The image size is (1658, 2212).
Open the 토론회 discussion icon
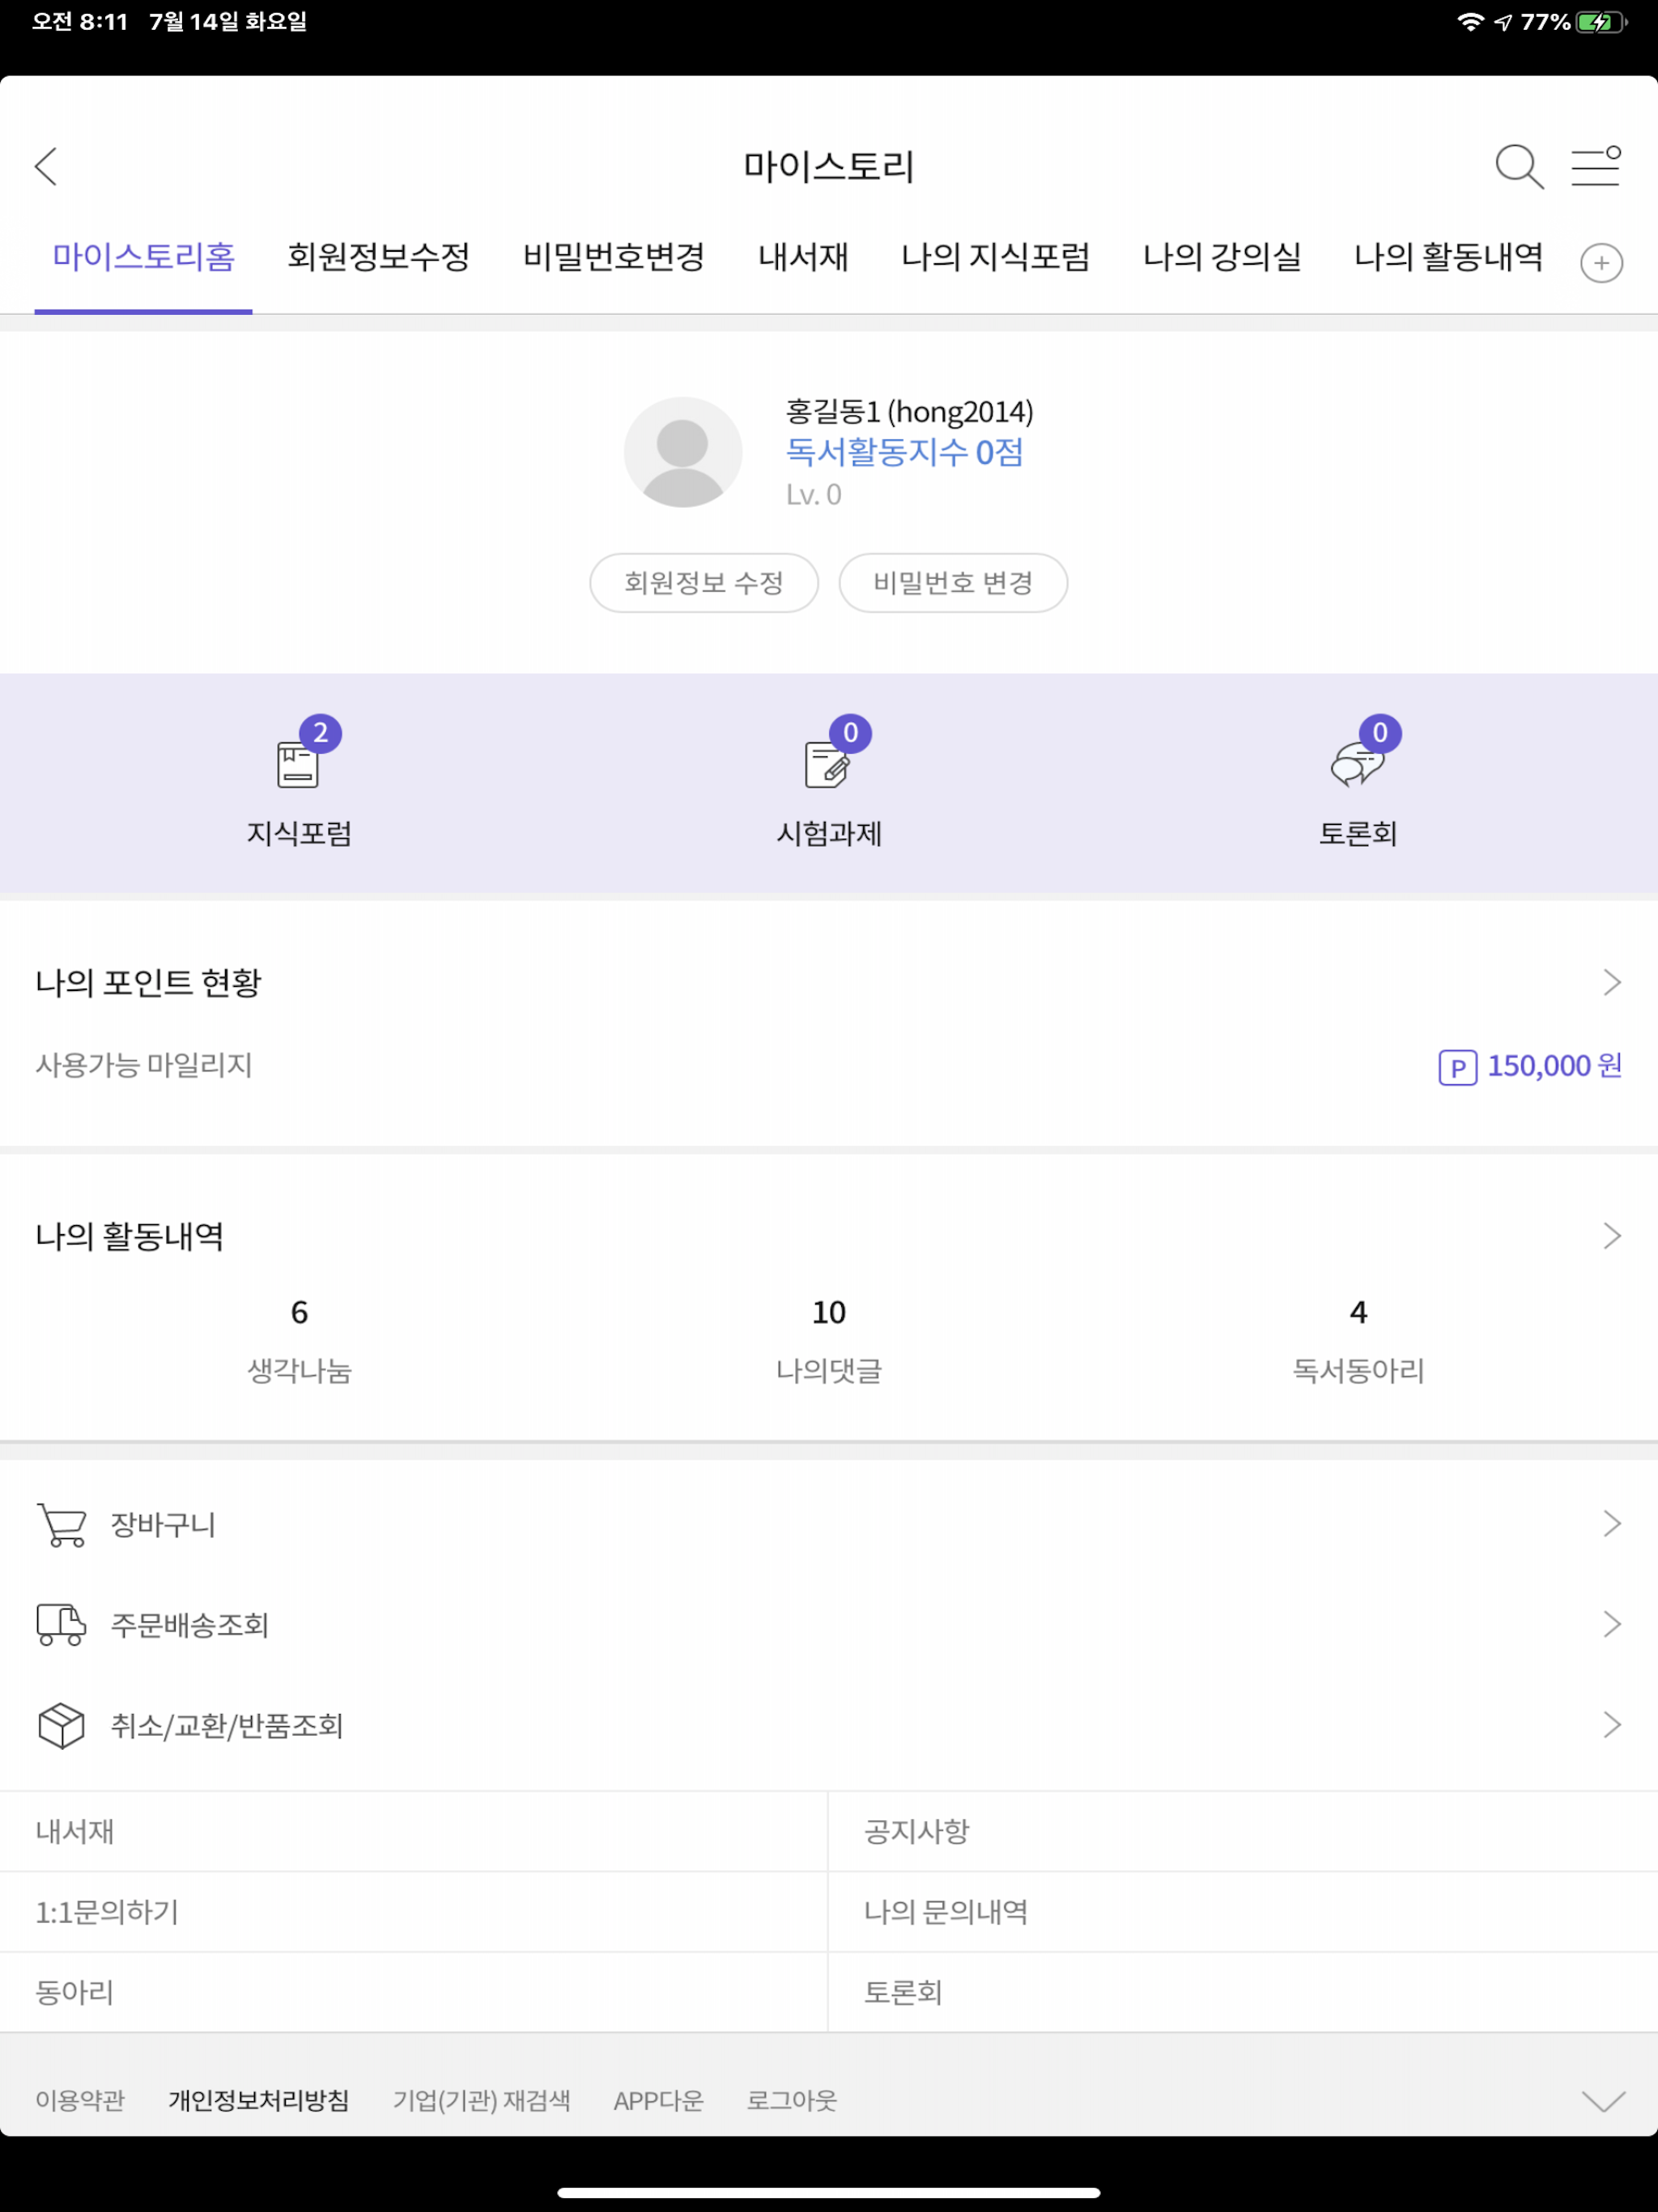pos(1358,764)
